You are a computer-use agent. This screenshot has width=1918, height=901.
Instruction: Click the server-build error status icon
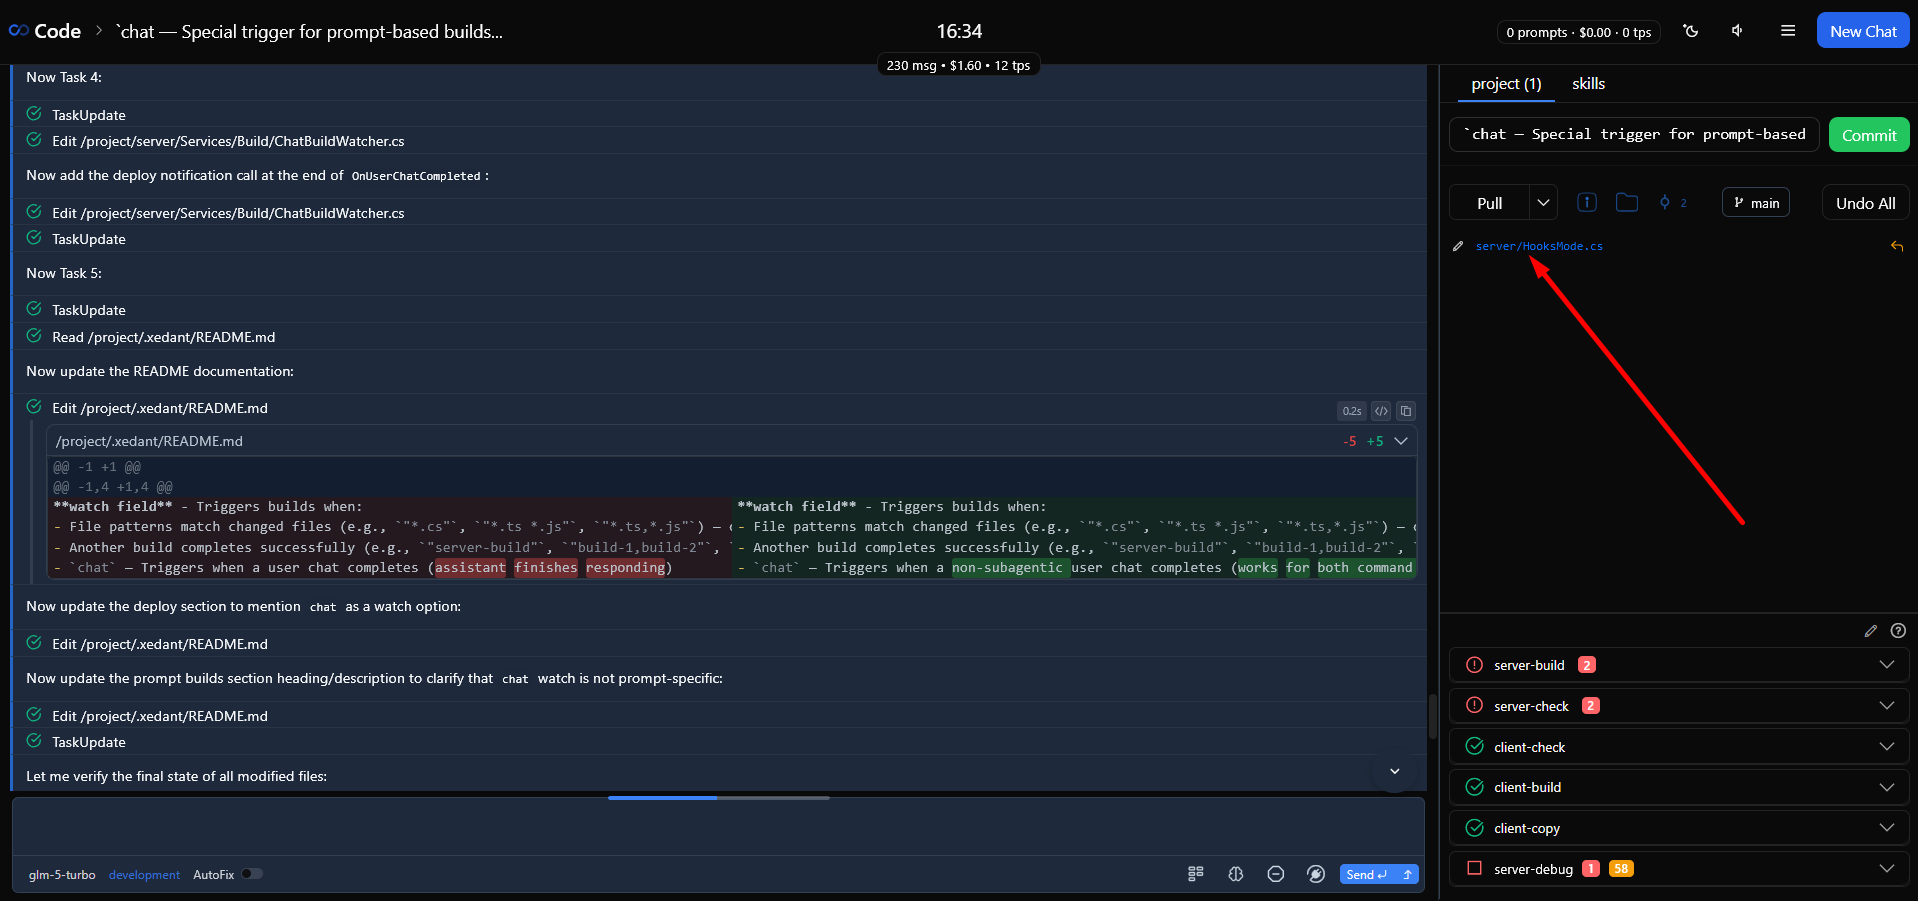tap(1474, 665)
